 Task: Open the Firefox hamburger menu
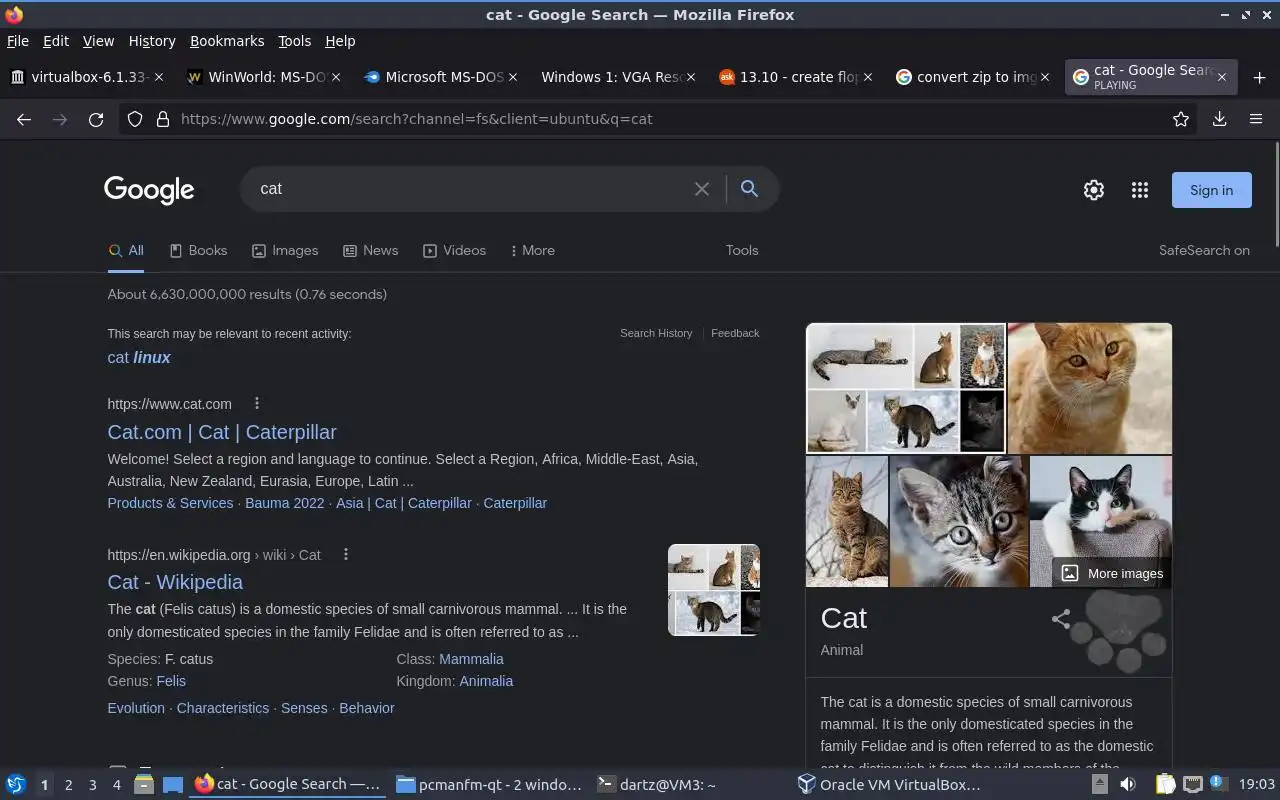(1256, 119)
